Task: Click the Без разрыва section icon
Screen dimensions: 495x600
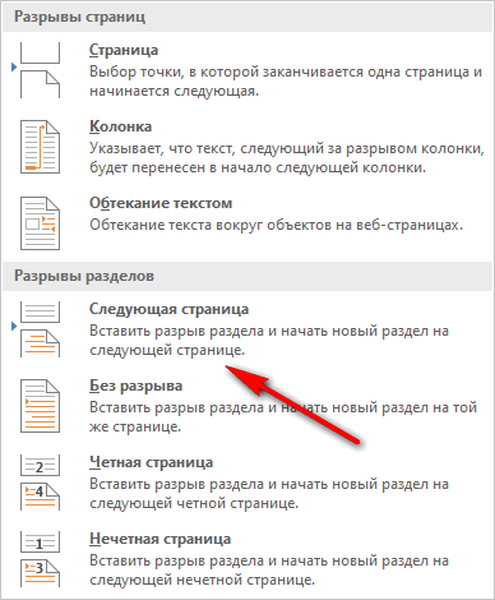Action: coord(40,406)
